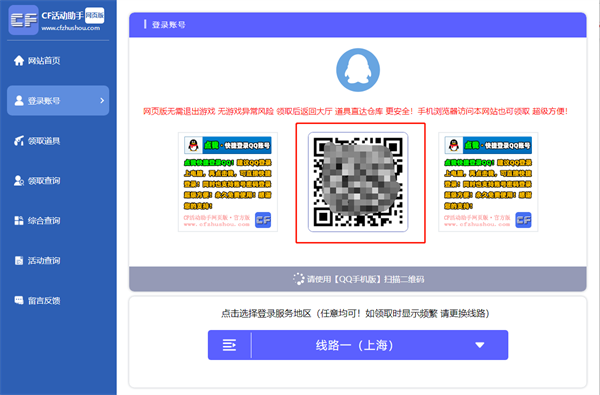Click the 登录账号 panel header title
The width and height of the screenshot is (600, 395).
coord(168,25)
